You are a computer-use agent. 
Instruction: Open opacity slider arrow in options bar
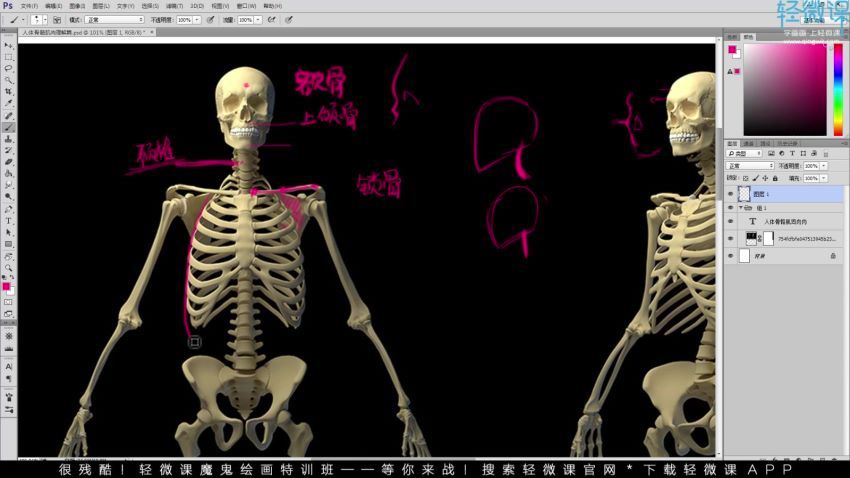coord(196,20)
